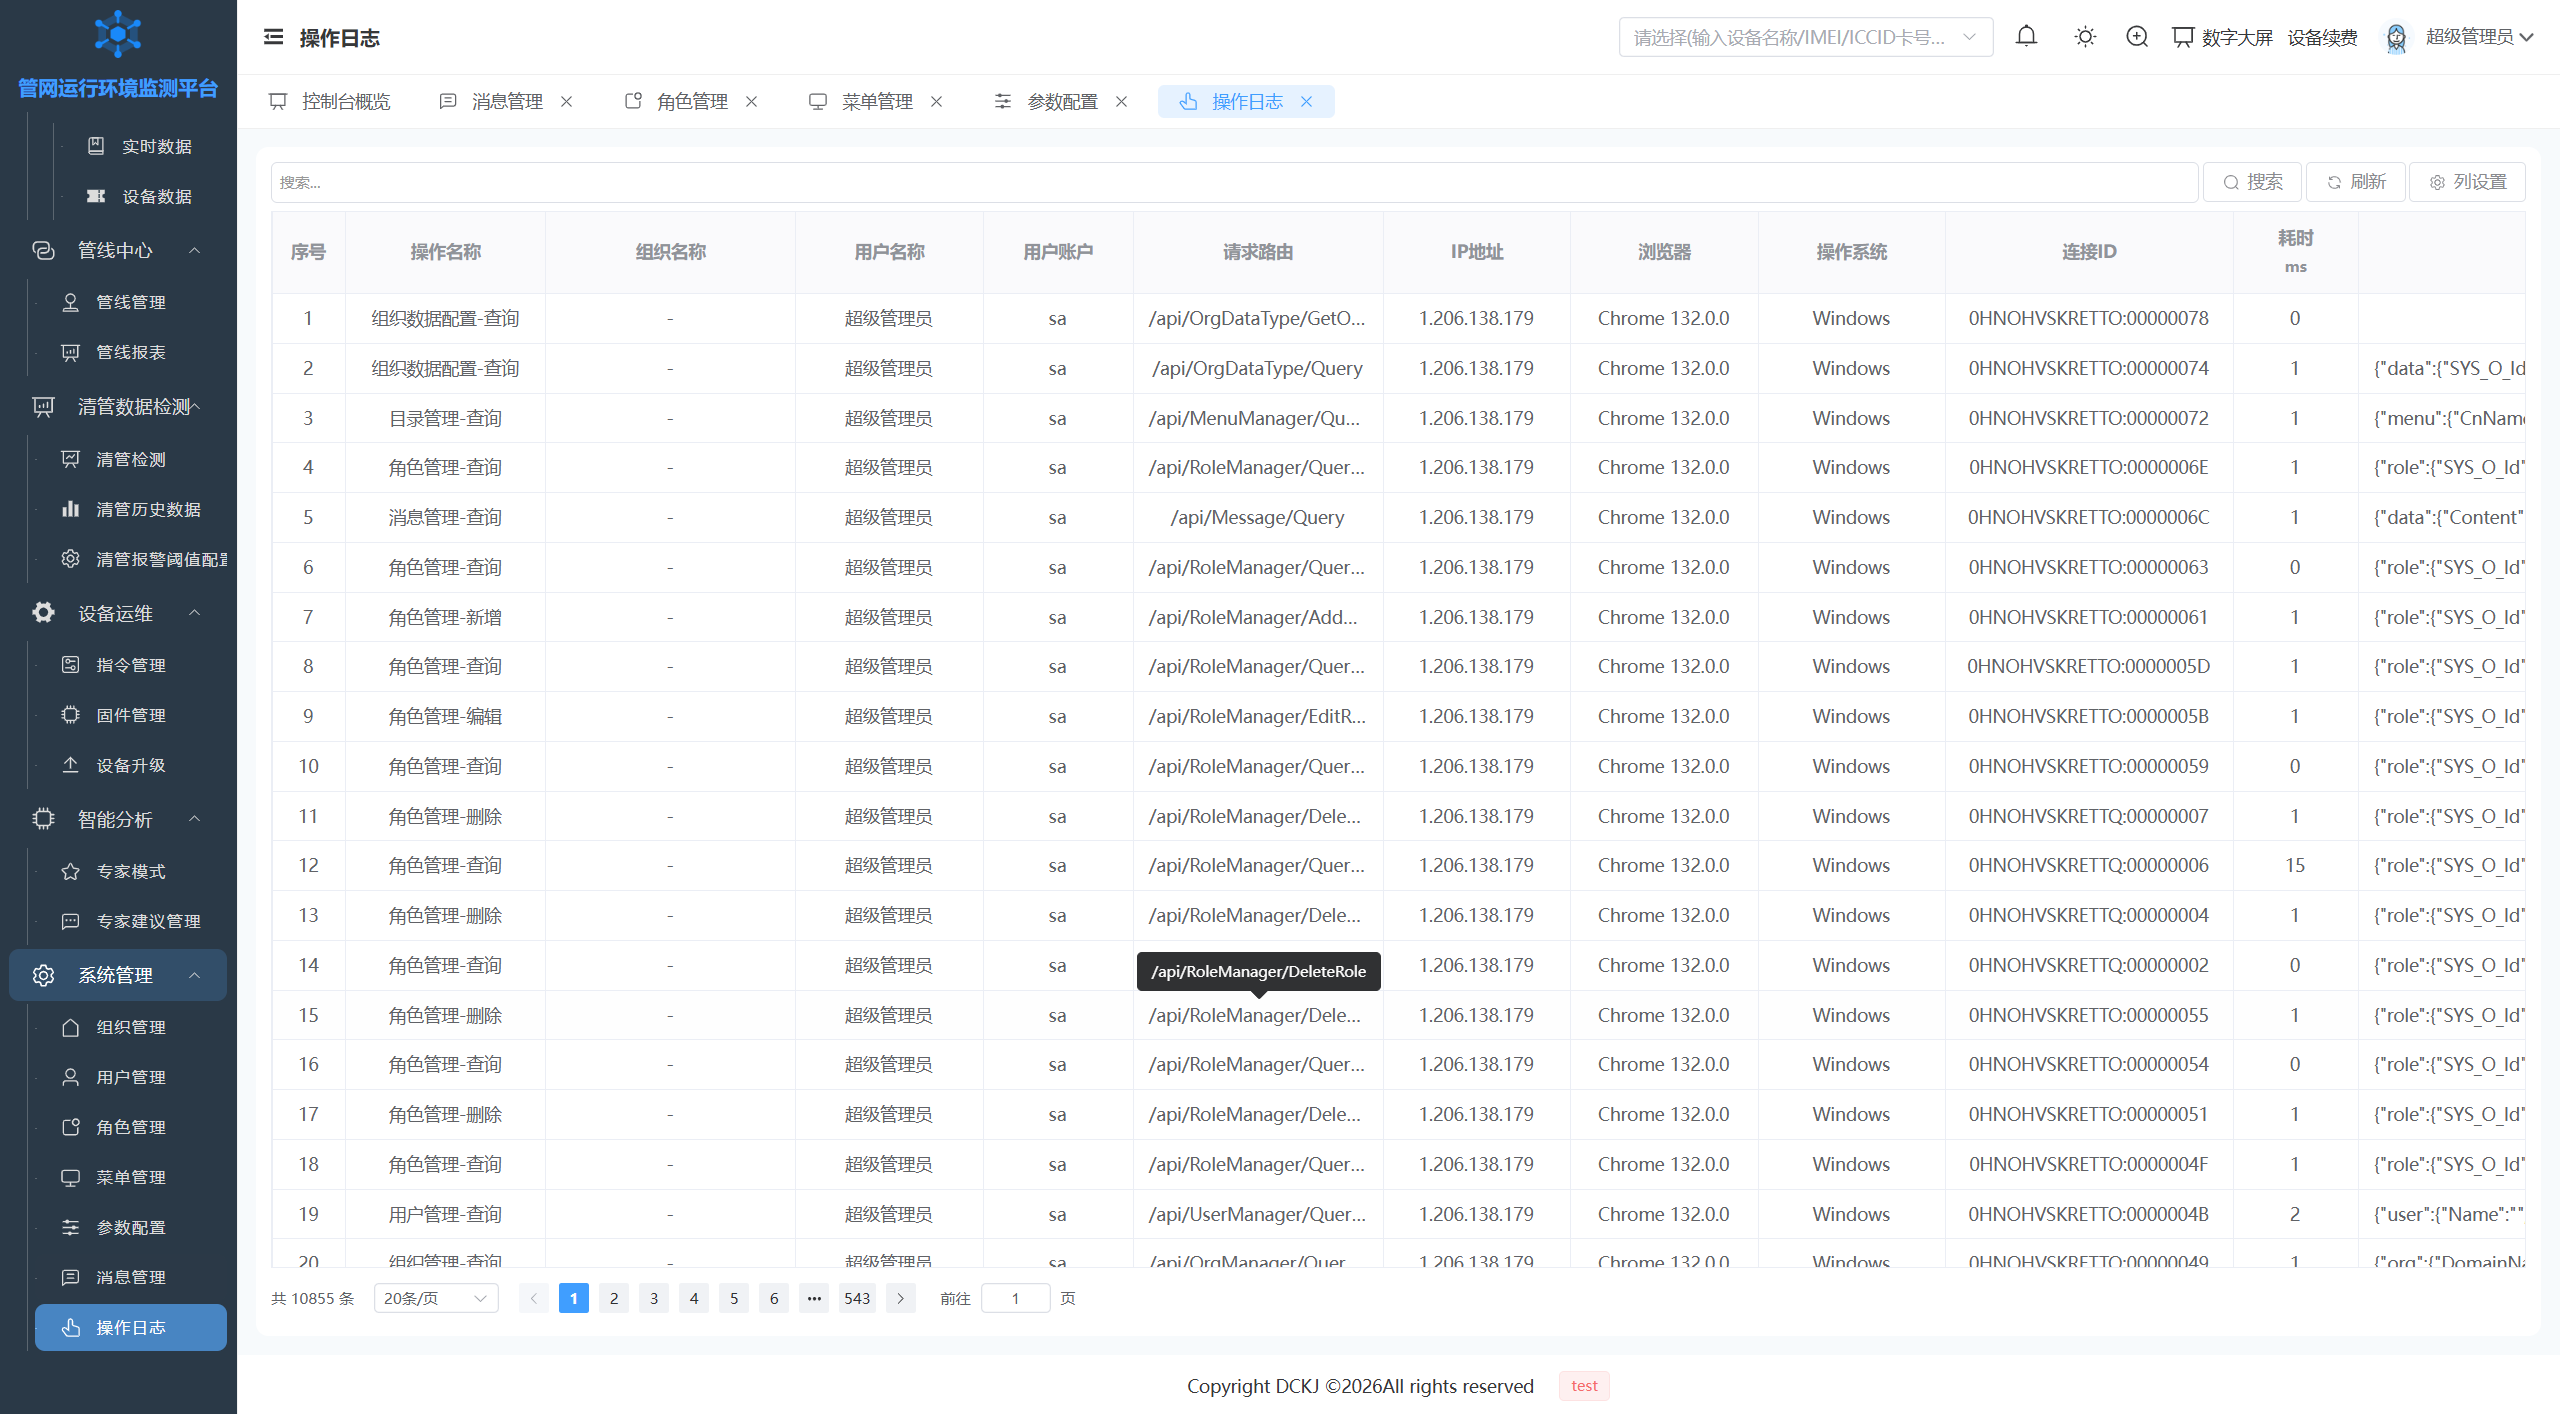This screenshot has width=2560, height=1414.
Task: Collapse the 清管数据检测 menu group
Action: click(x=118, y=407)
